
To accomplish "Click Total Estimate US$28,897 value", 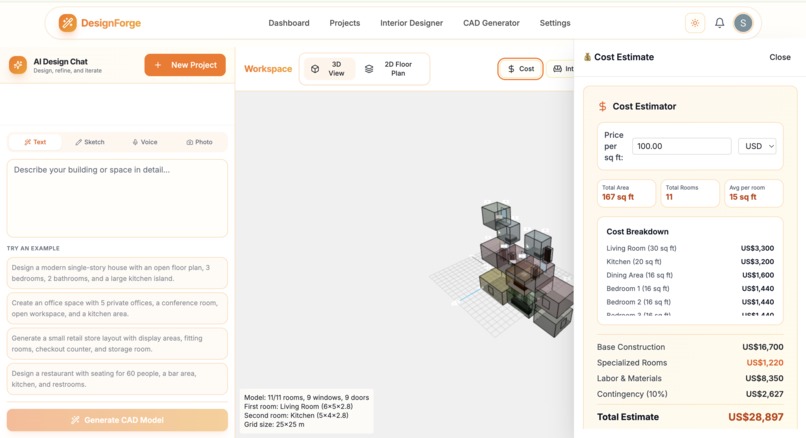I will tap(756, 417).
